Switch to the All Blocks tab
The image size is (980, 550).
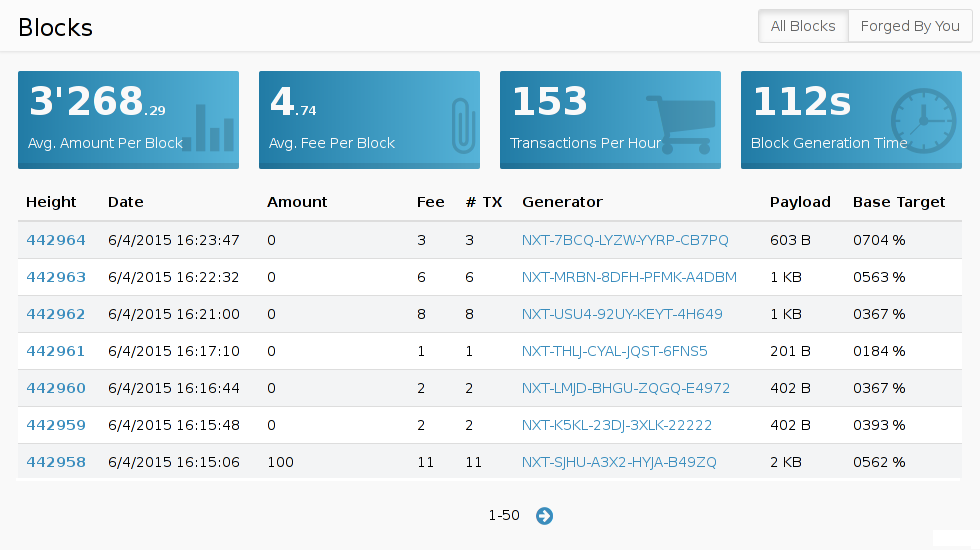point(803,27)
